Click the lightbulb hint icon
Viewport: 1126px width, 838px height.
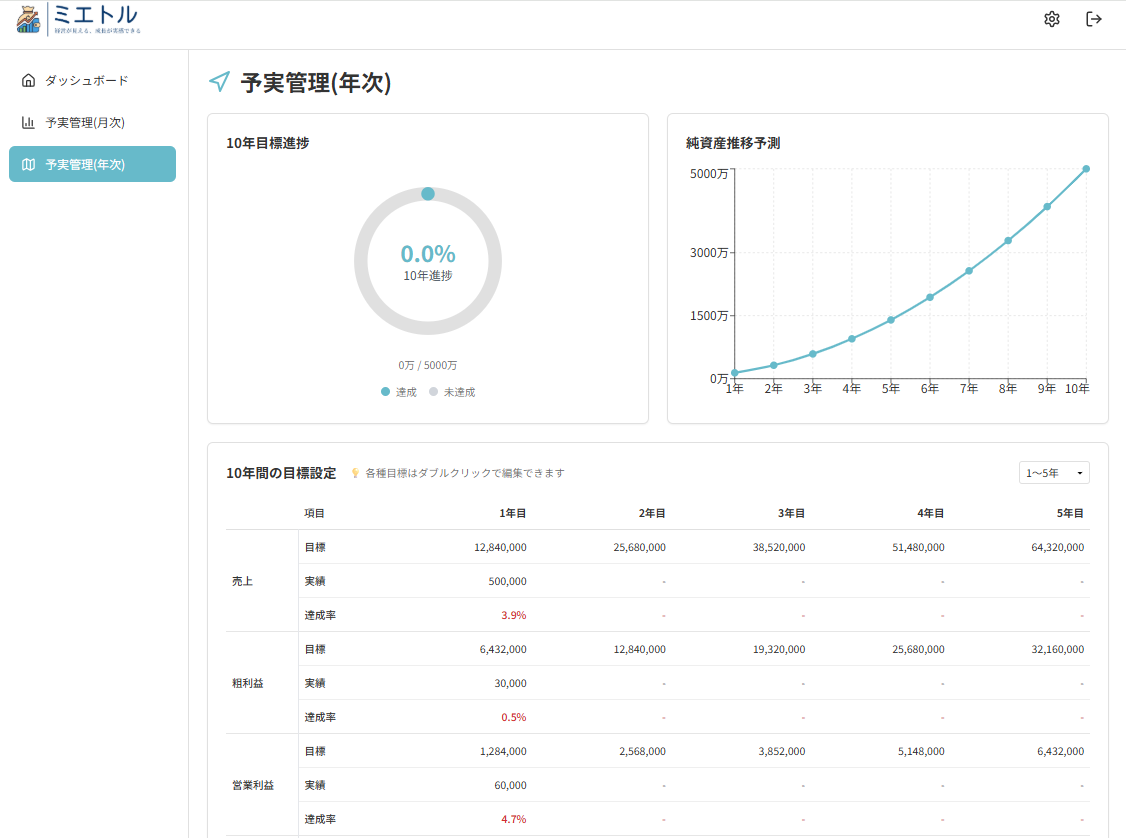[x=355, y=473]
